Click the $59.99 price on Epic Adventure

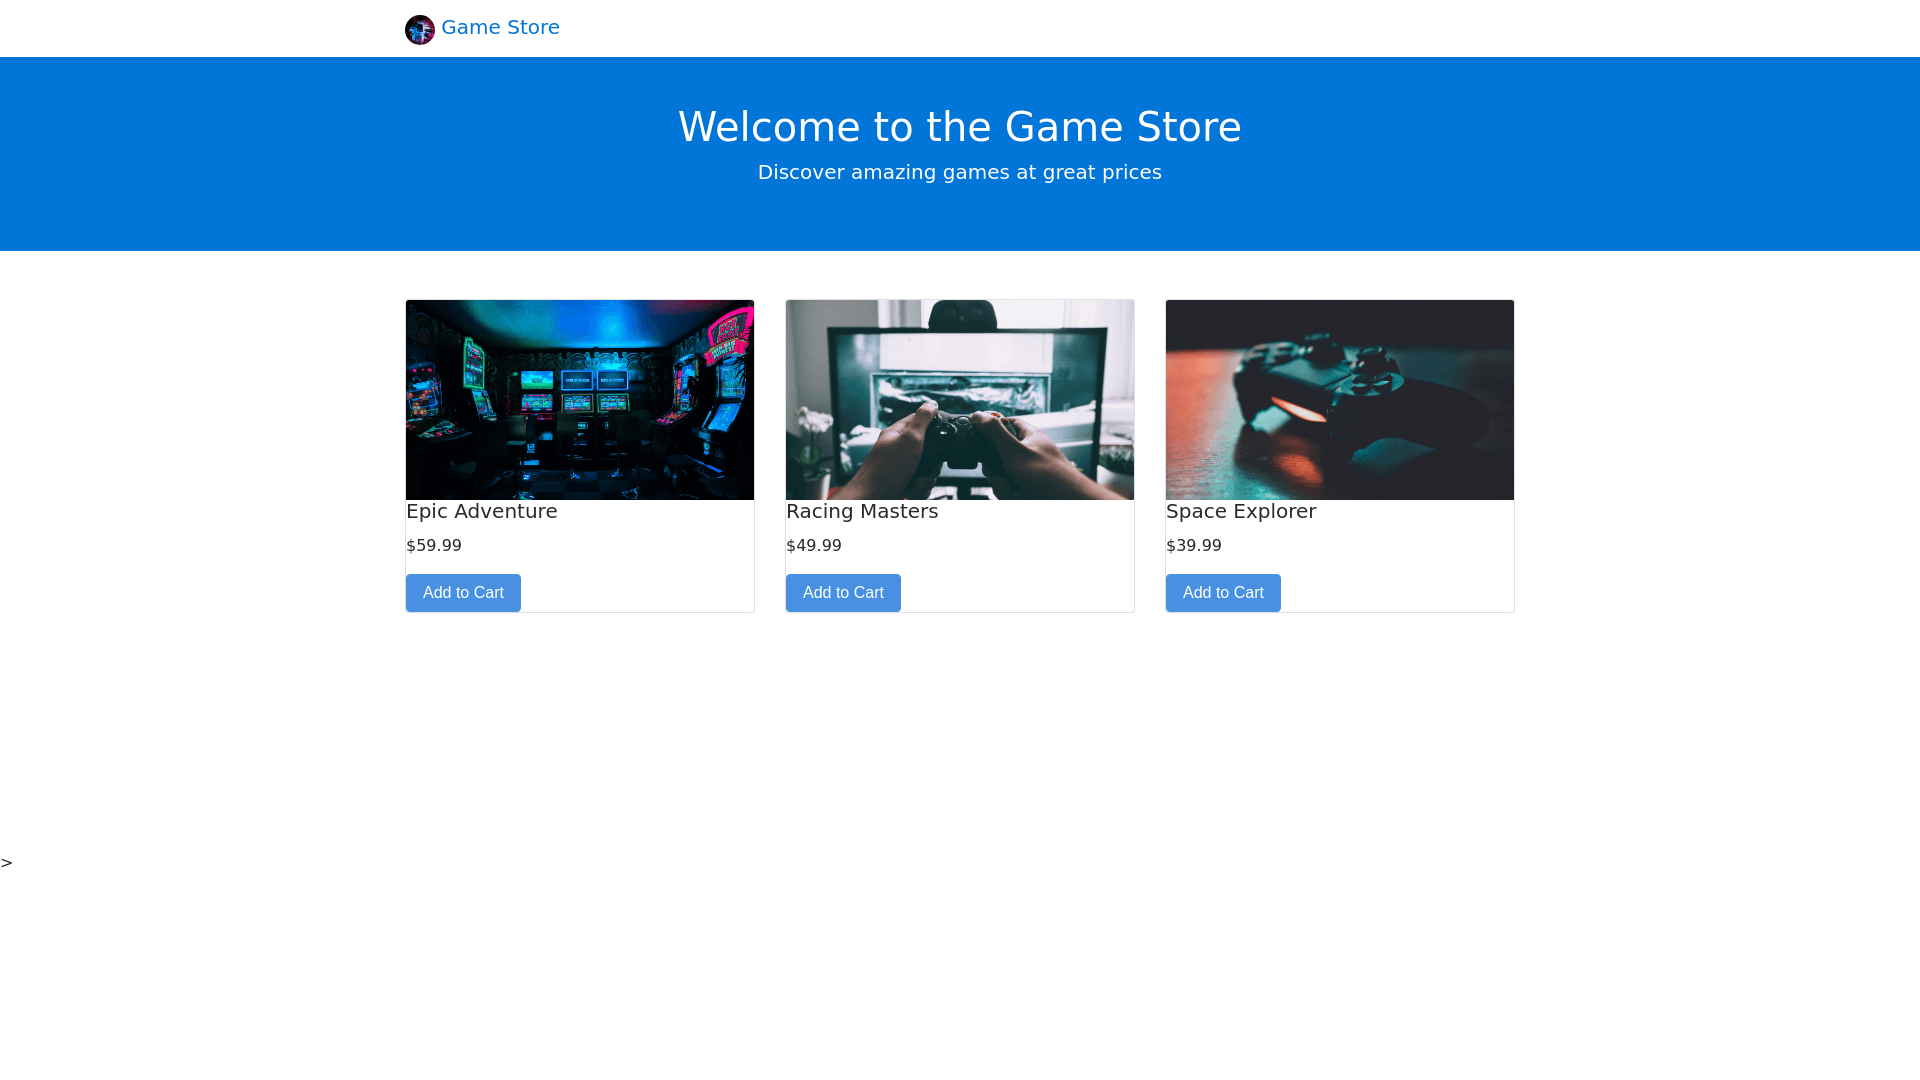[x=433, y=545]
